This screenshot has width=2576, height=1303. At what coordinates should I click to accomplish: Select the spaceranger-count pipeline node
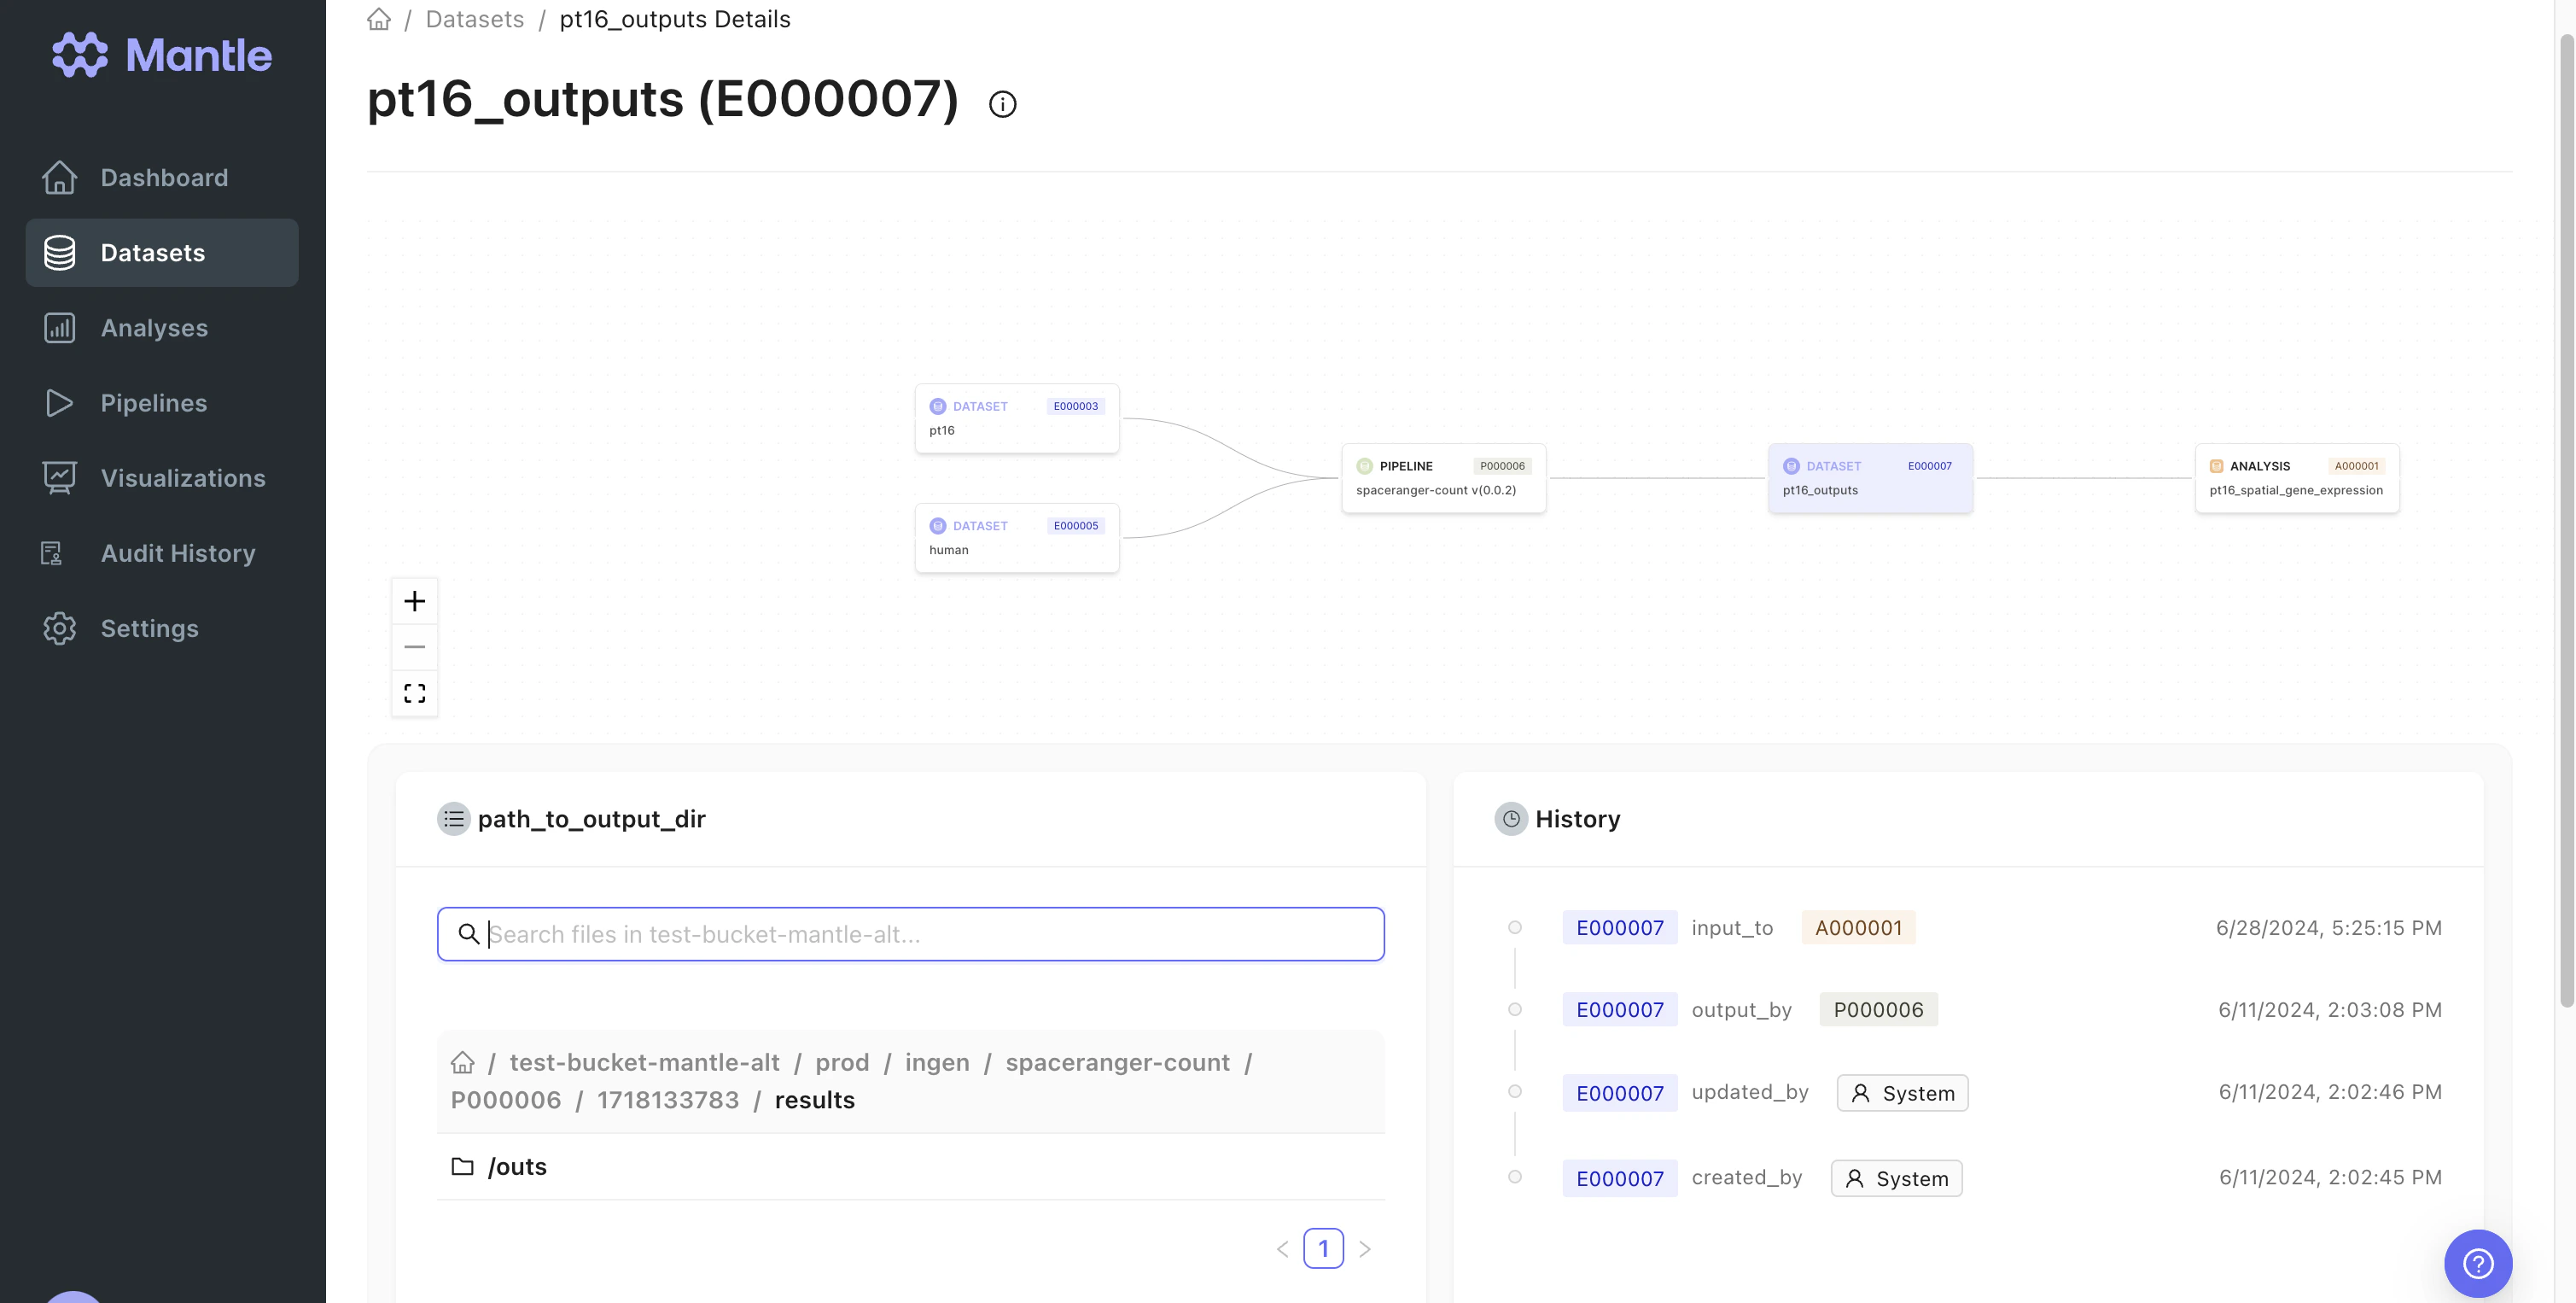tap(1443, 478)
